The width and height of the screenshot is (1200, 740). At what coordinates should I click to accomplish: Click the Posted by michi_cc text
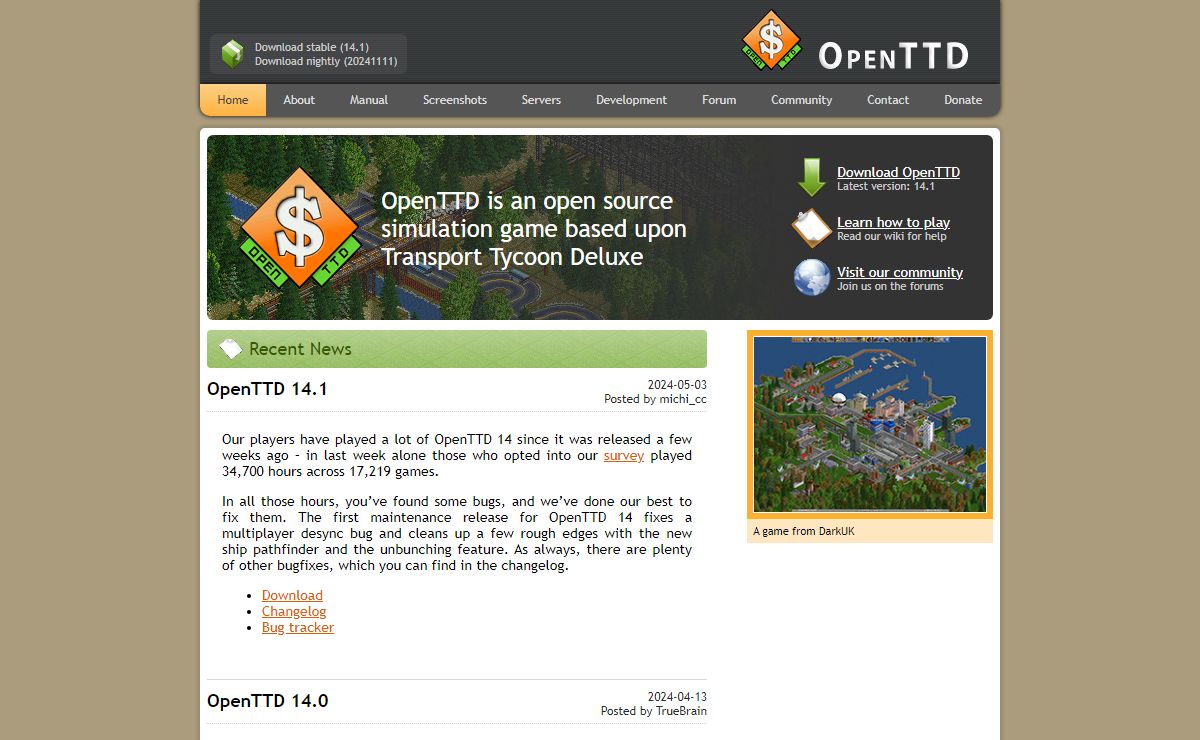pos(655,399)
